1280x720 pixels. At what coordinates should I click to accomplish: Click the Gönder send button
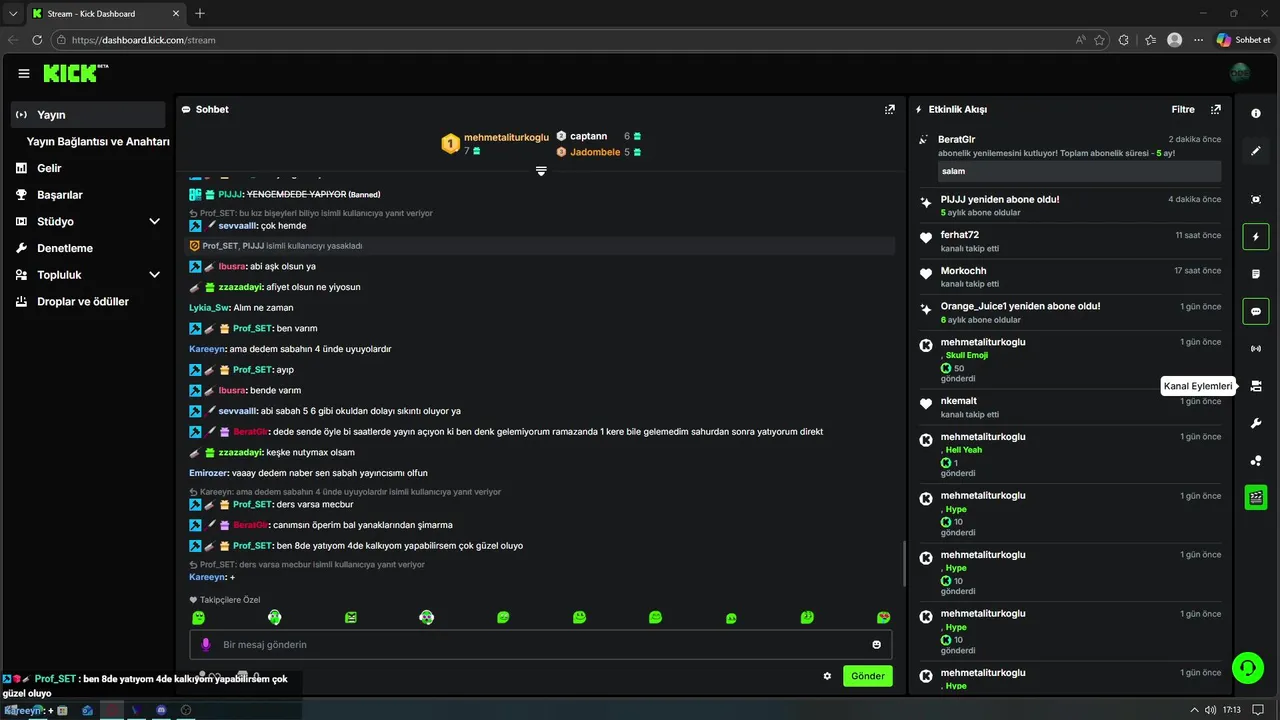[867, 676]
